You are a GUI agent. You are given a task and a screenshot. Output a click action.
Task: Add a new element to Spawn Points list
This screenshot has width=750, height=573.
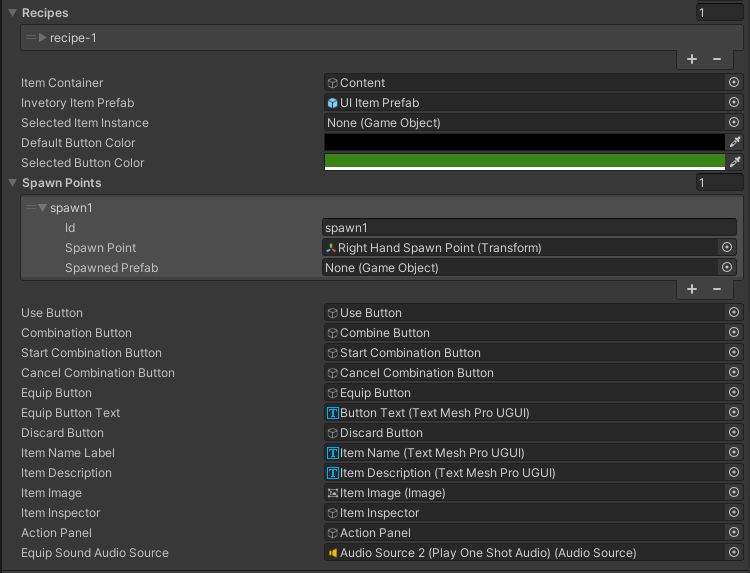(692, 289)
